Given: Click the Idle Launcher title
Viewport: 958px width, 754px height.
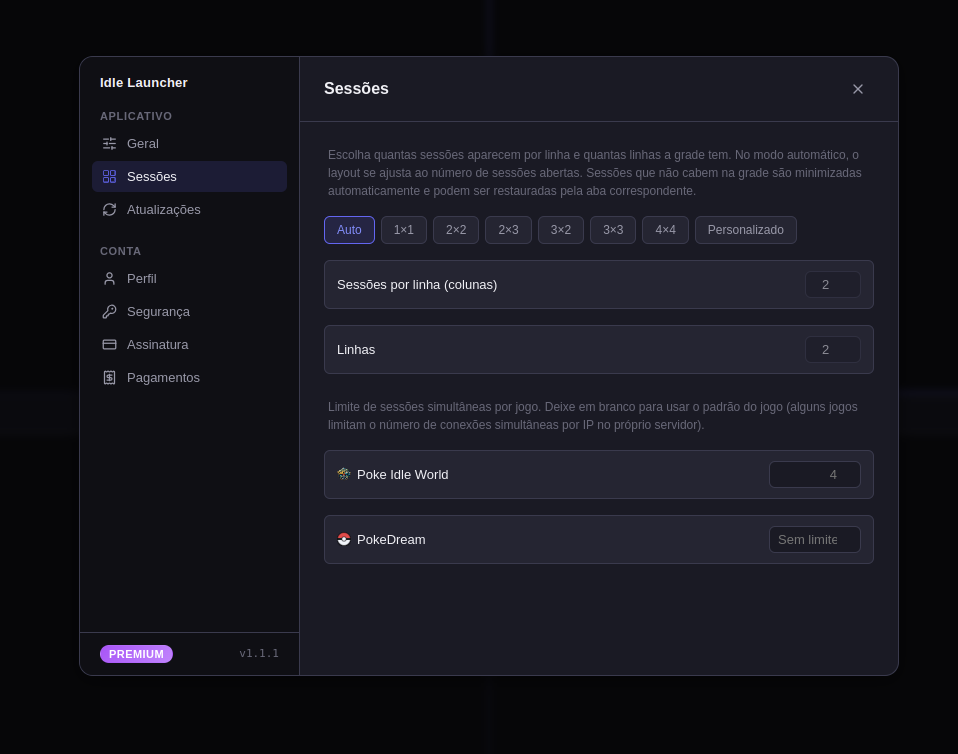Looking at the screenshot, I should [x=144, y=82].
